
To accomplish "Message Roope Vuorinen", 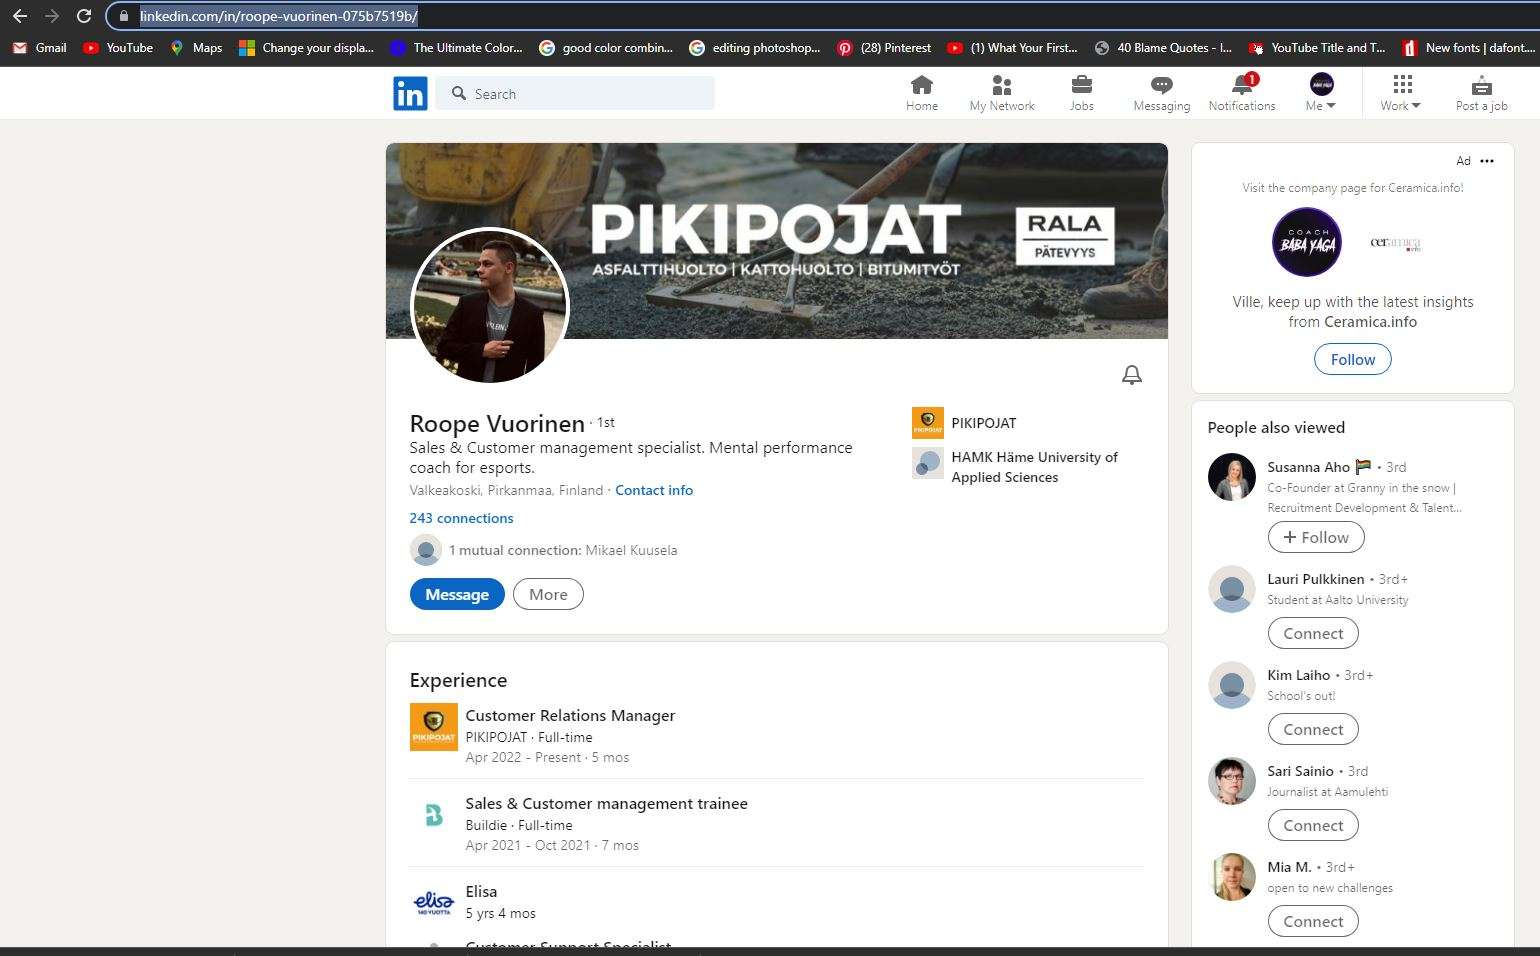I will pos(457,594).
